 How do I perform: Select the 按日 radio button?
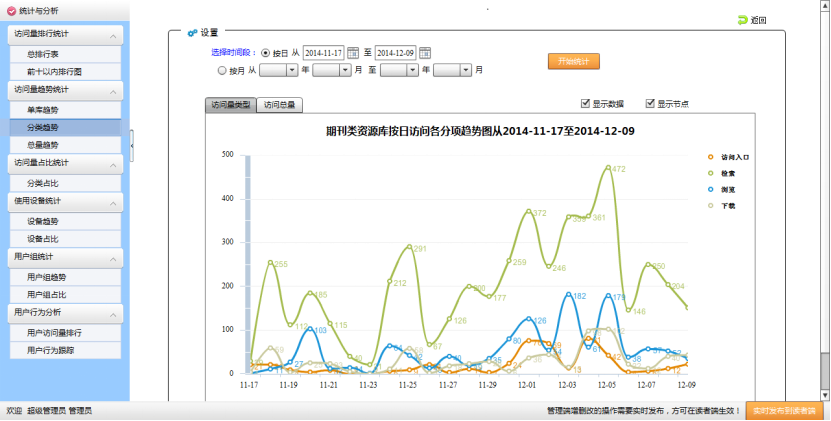click(x=265, y=52)
